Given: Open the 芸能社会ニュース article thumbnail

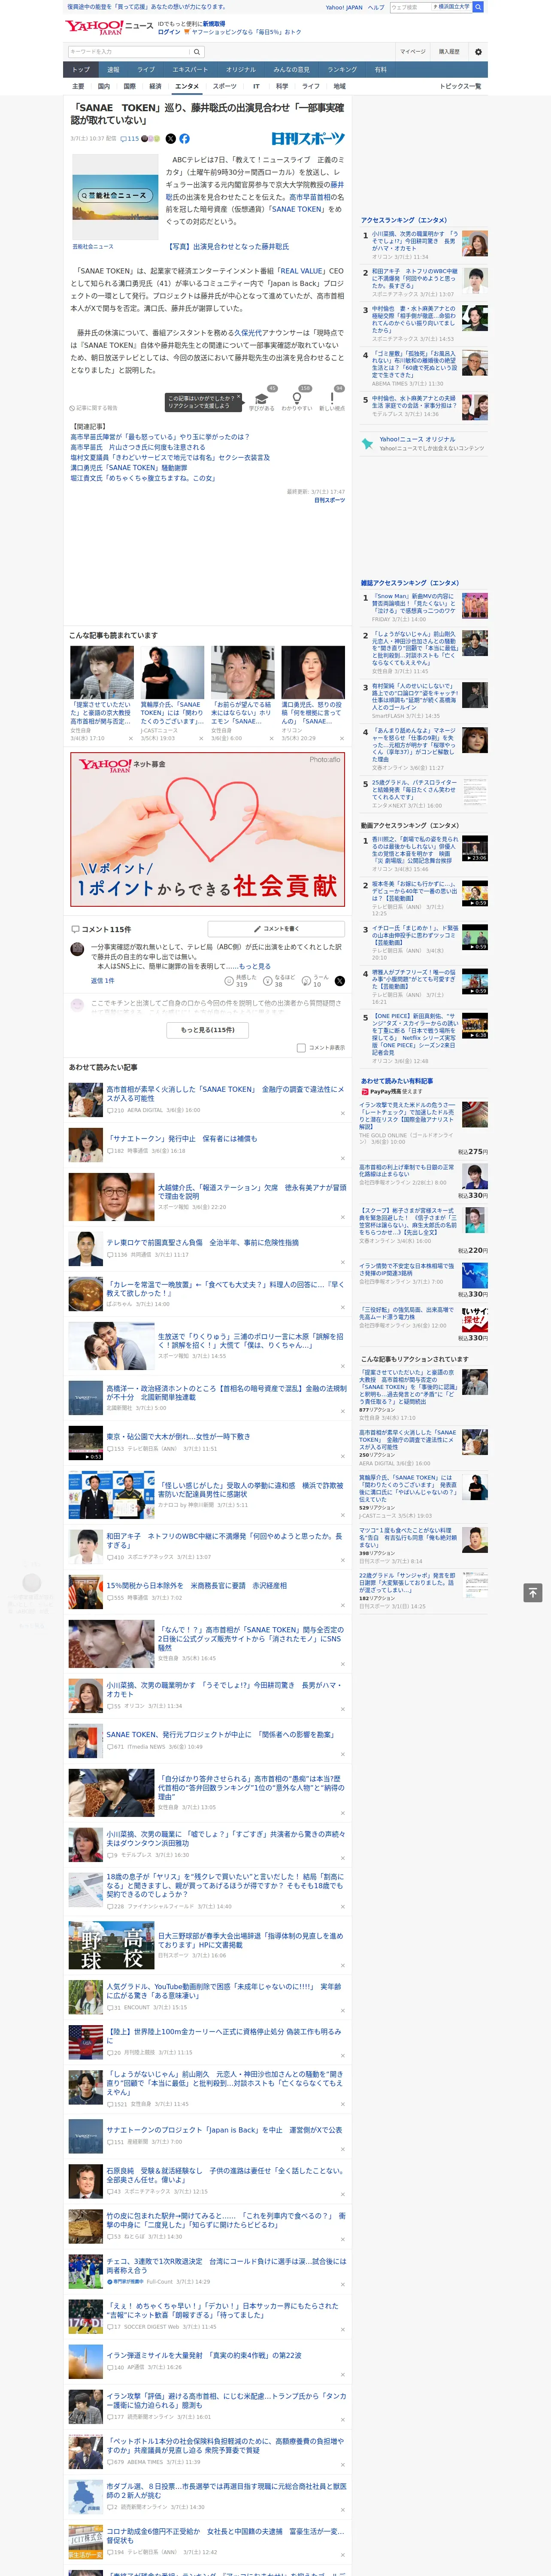Looking at the screenshot, I should click(114, 196).
